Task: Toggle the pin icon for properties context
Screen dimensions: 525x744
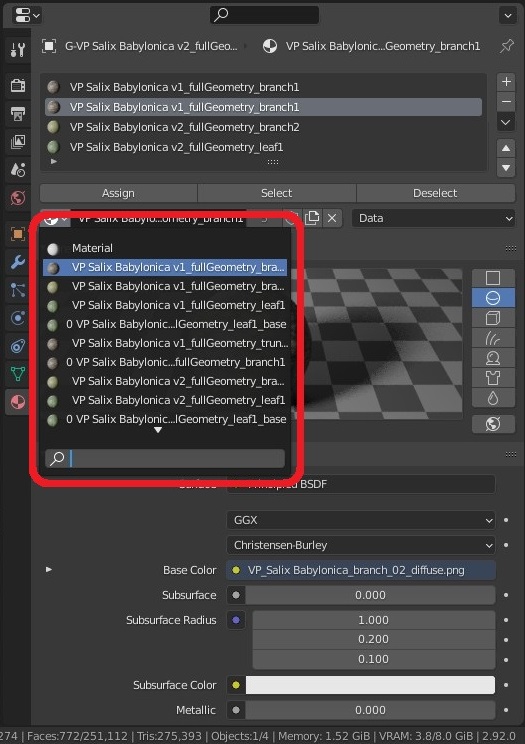Action: click(507, 46)
